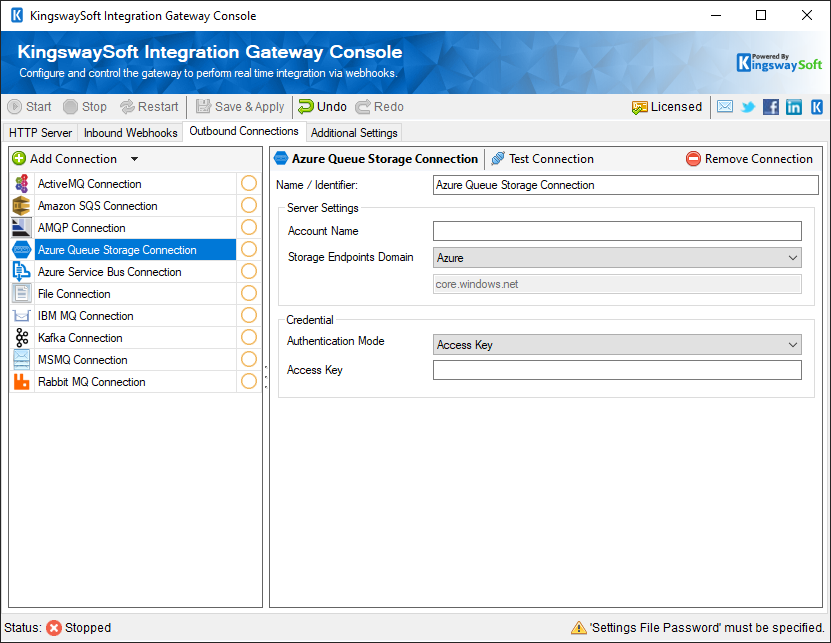This screenshot has height=643, width=831.
Task: Click Save & Apply in toolbar
Action: (x=240, y=107)
